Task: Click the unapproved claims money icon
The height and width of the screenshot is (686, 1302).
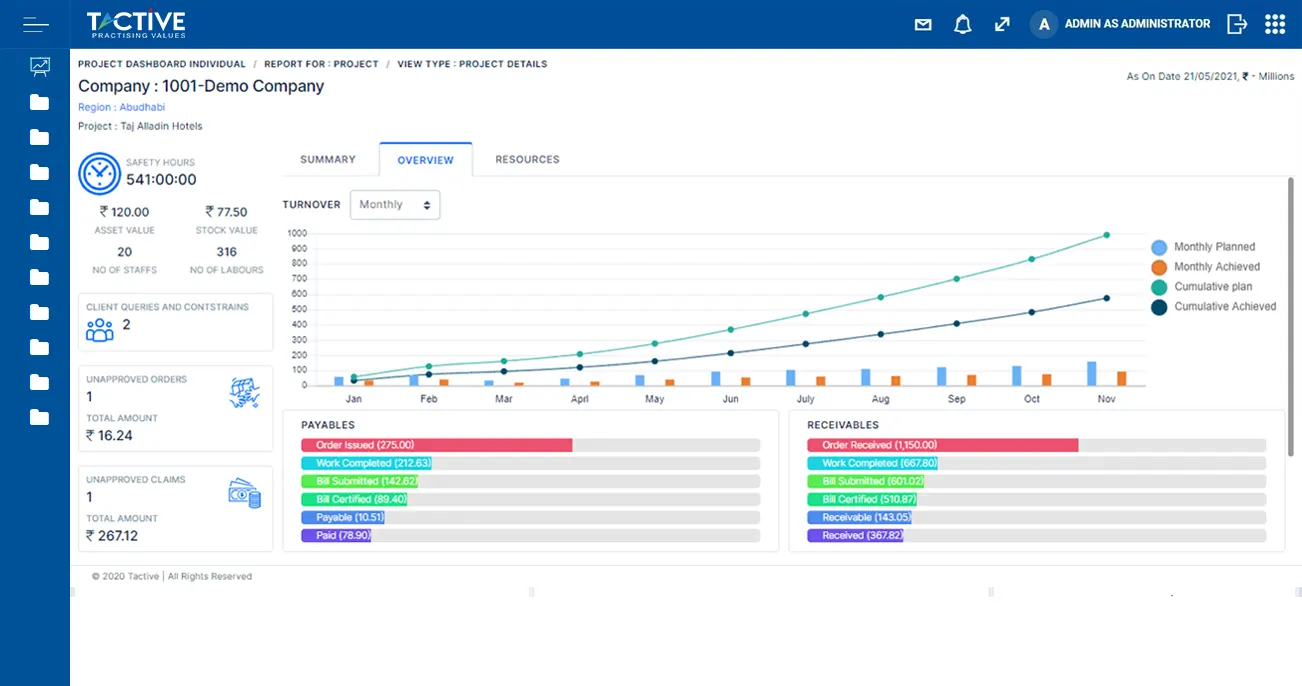Action: point(245,493)
